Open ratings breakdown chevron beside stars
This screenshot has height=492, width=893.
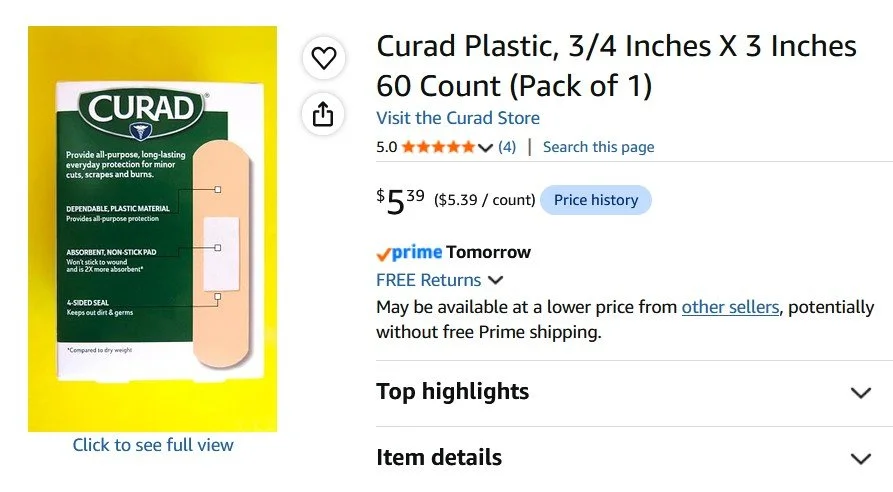point(485,147)
